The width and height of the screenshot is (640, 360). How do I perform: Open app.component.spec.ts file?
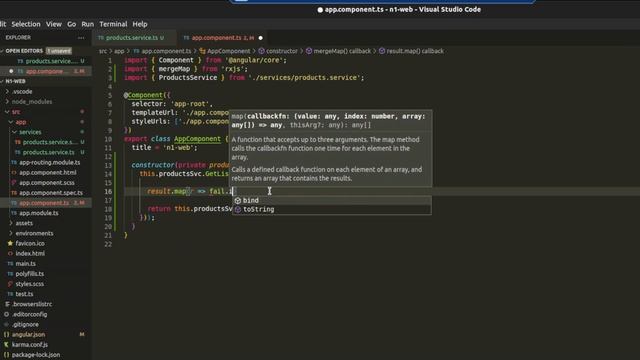(x=51, y=193)
